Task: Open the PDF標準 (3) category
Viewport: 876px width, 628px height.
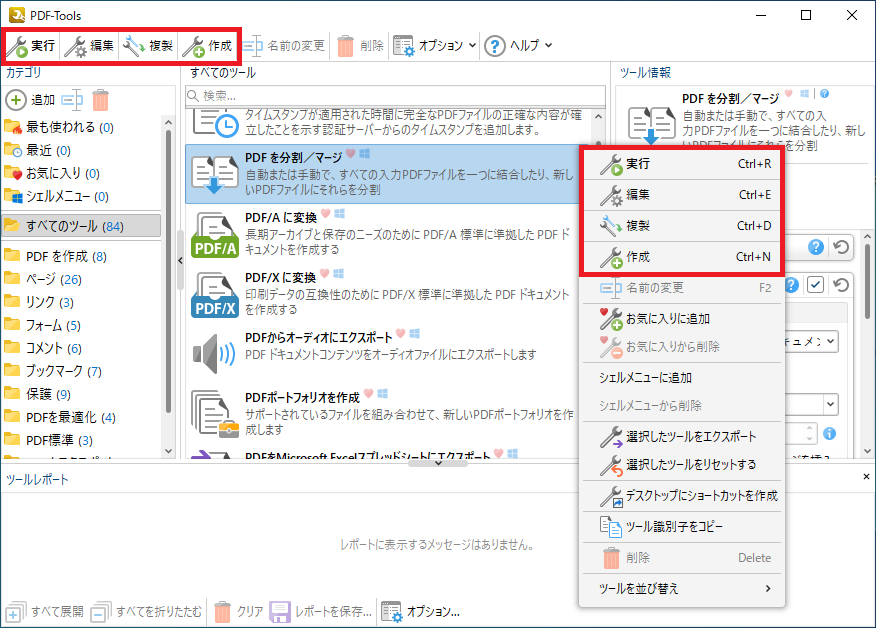Action: coord(49,440)
